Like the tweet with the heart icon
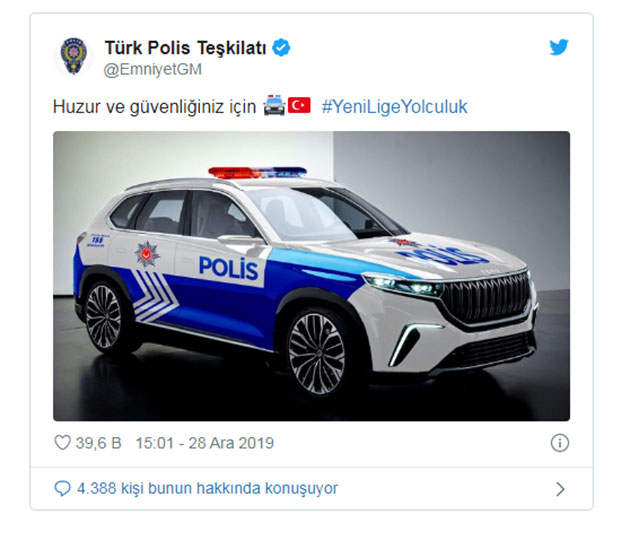 [62, 443]
